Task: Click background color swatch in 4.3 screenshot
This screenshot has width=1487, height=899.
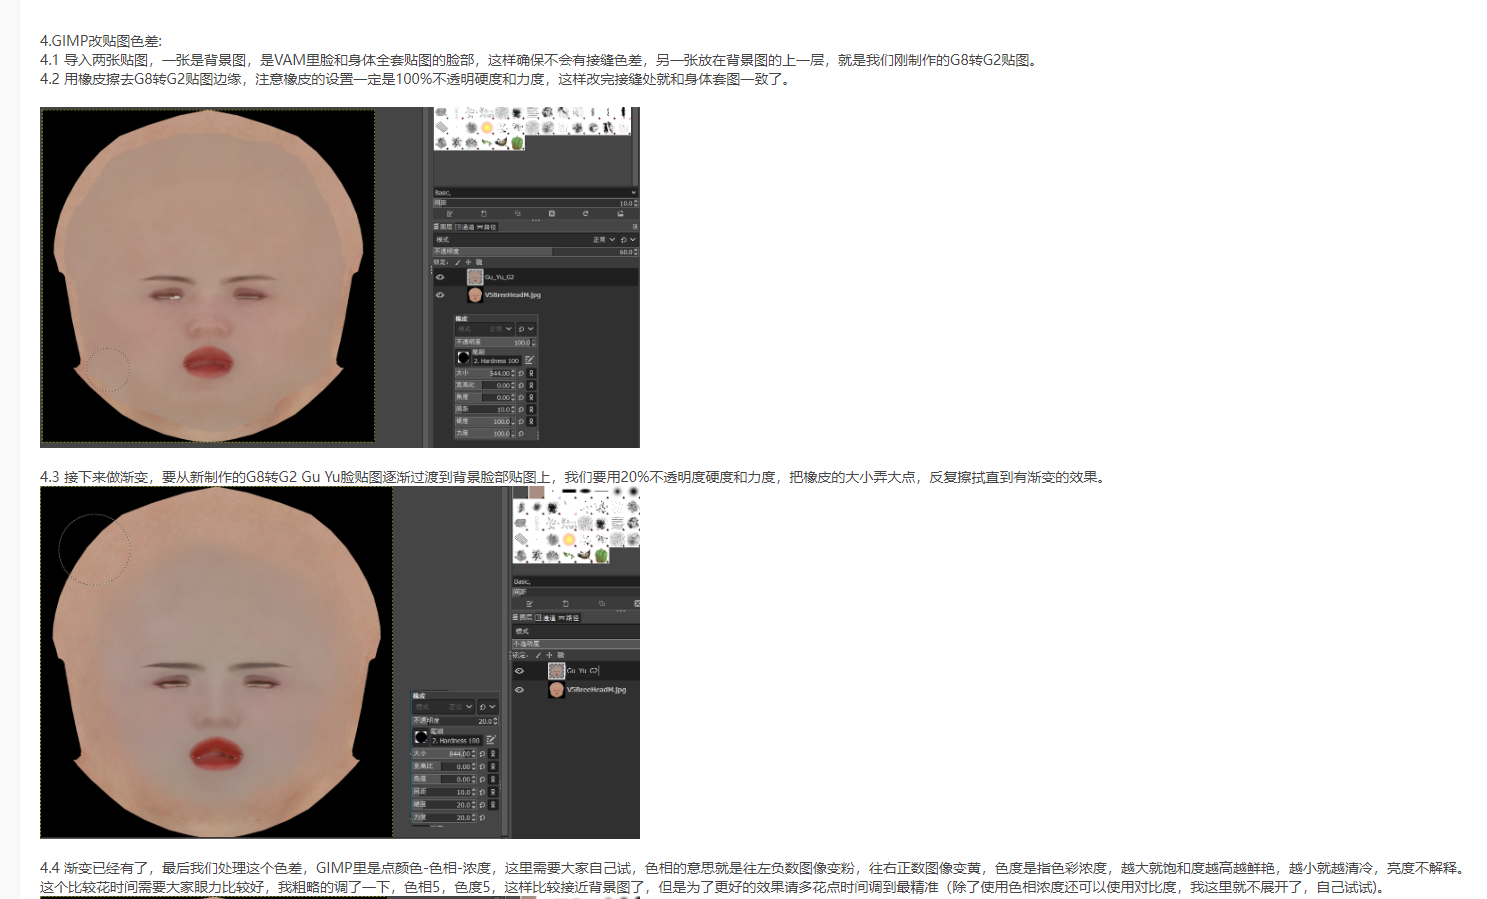Action: point(536,492)
